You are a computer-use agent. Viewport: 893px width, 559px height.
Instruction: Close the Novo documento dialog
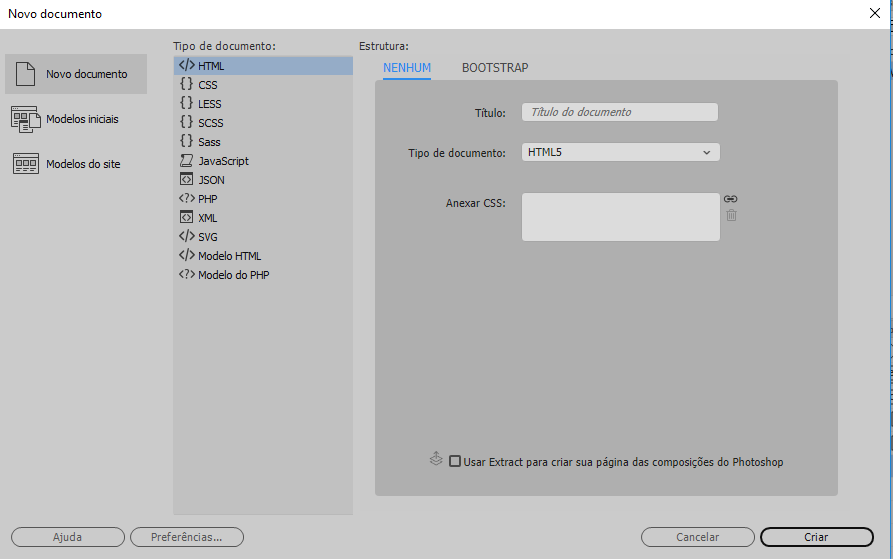coord(875,13)
